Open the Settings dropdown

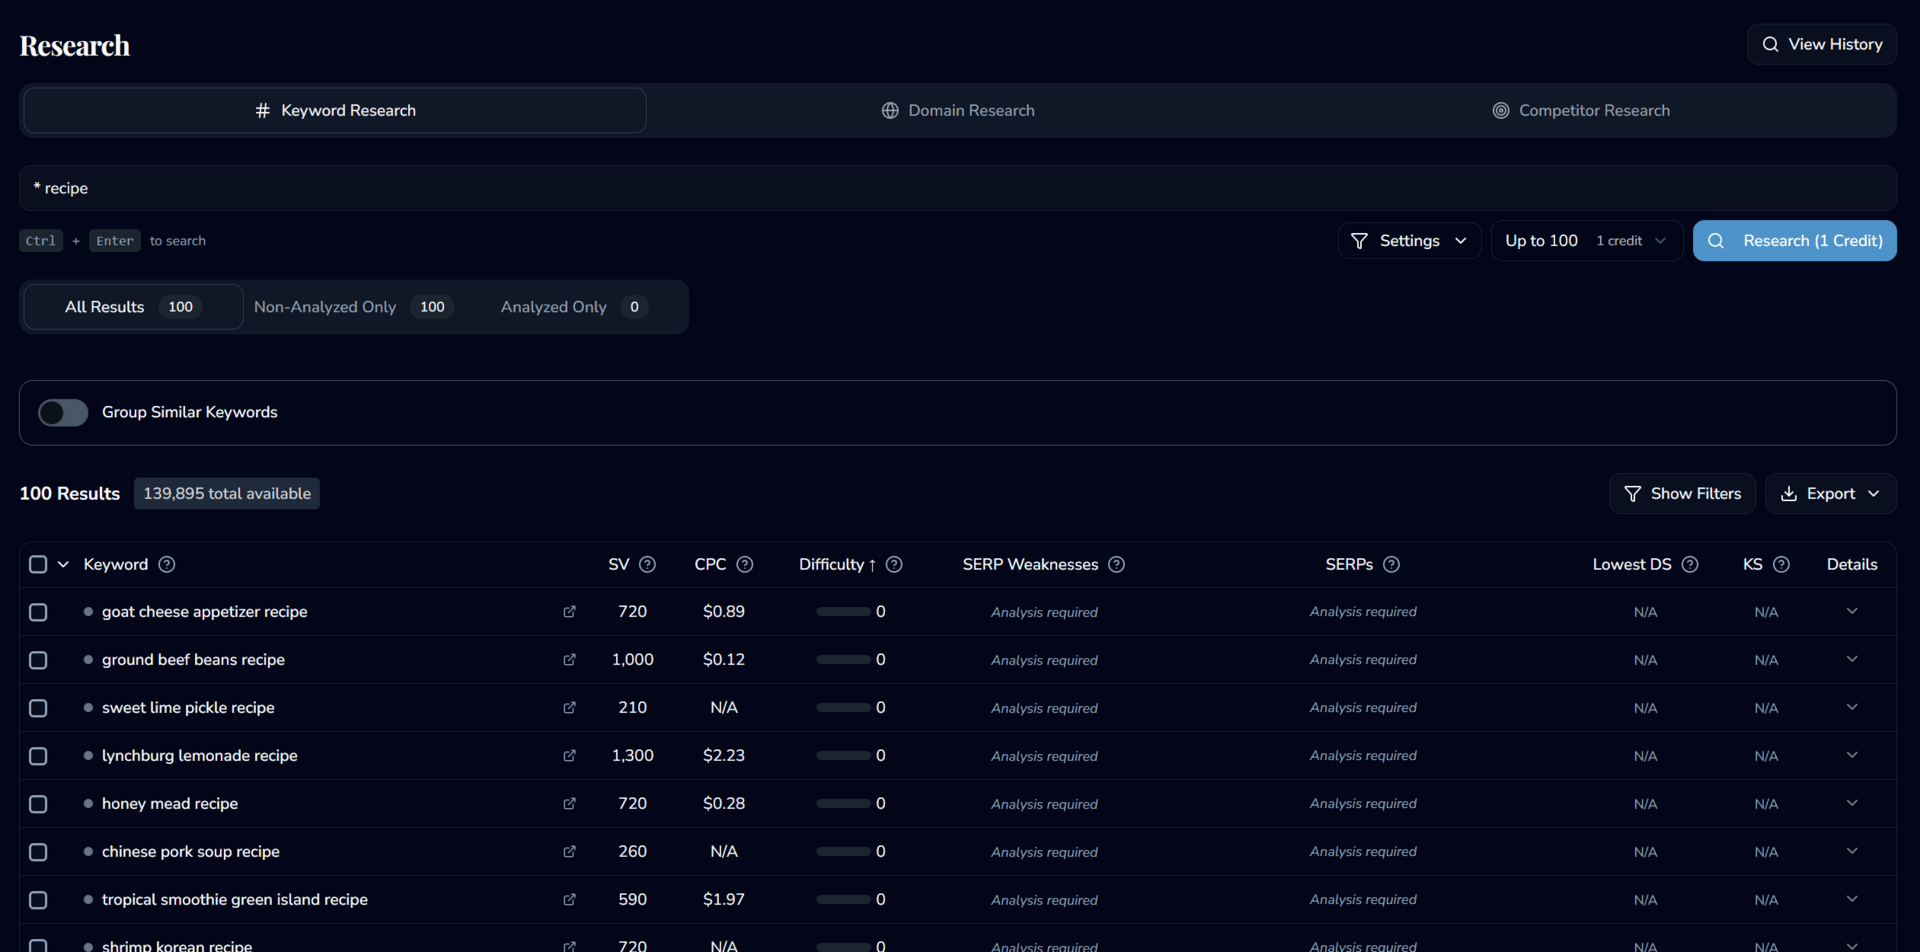(1409, 241)
